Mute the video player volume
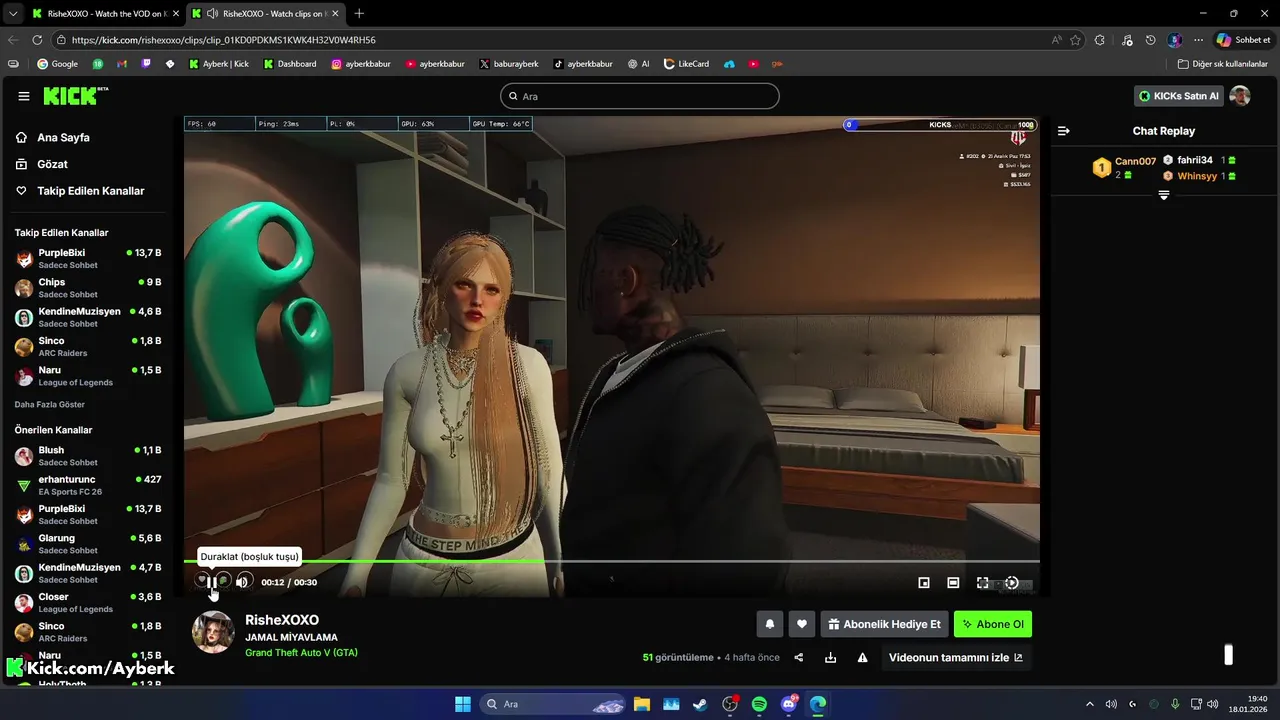The width and height of the screenshot is (1280, 720). [243, 582]
